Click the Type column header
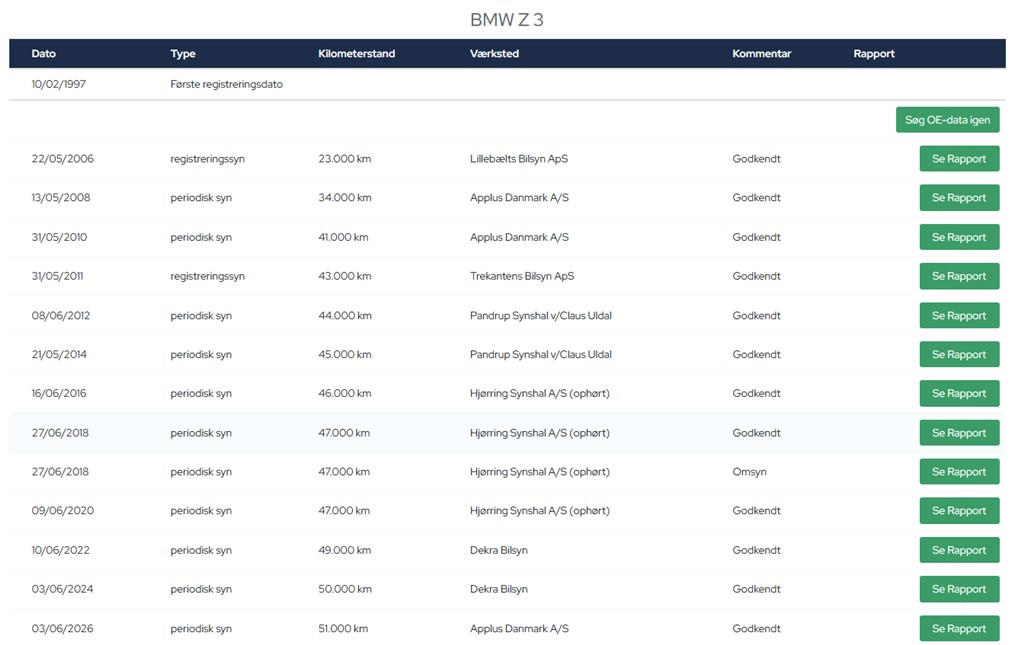This screenshot has height=645, width=1024. (x=183, y=54)
